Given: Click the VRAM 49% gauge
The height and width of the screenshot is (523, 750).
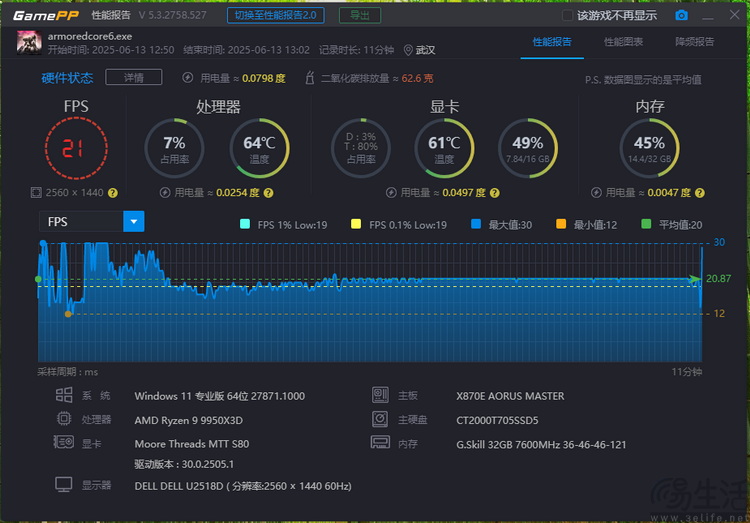Looking at the screenshot, I should point(528,148).
